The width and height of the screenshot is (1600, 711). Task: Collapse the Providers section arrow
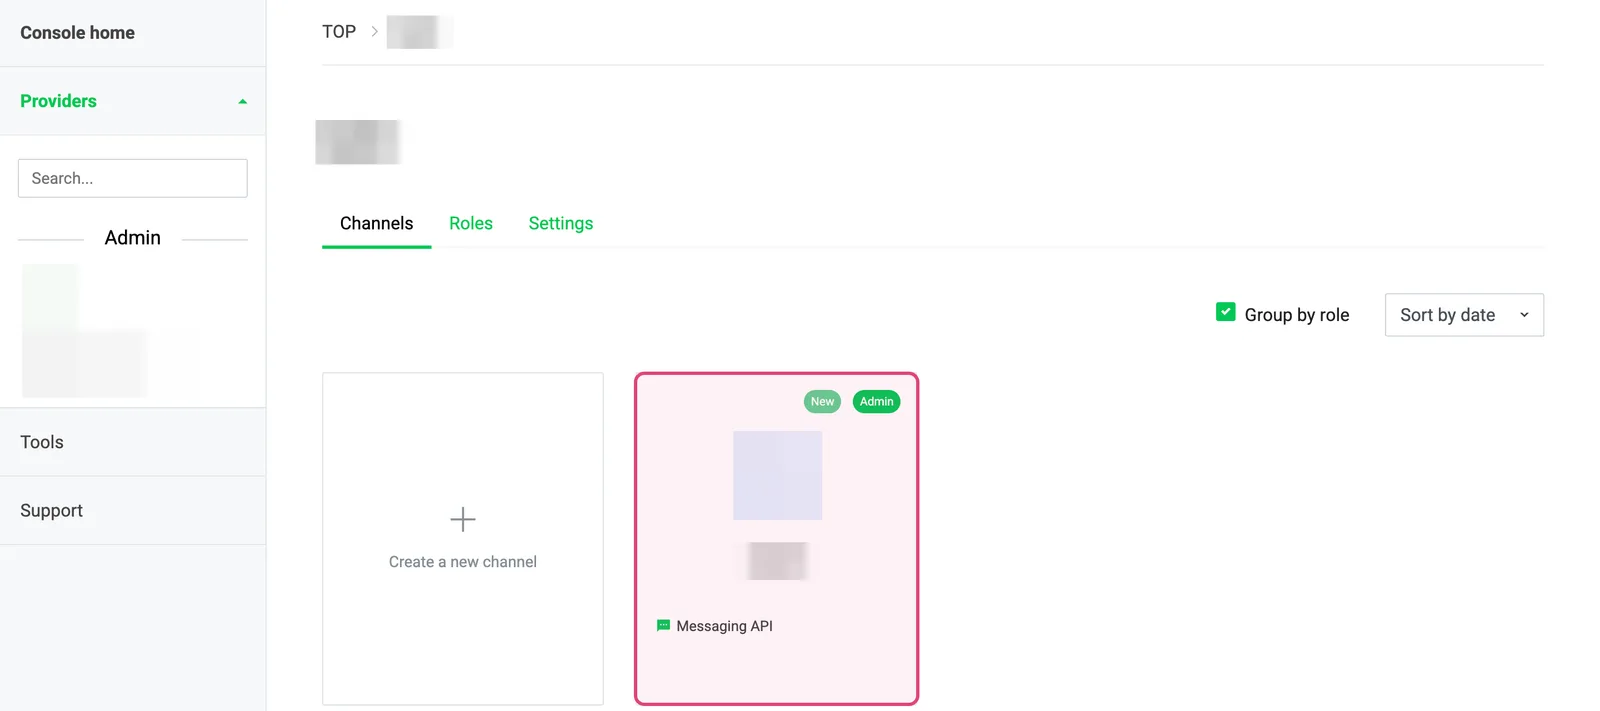click(242, 101)
